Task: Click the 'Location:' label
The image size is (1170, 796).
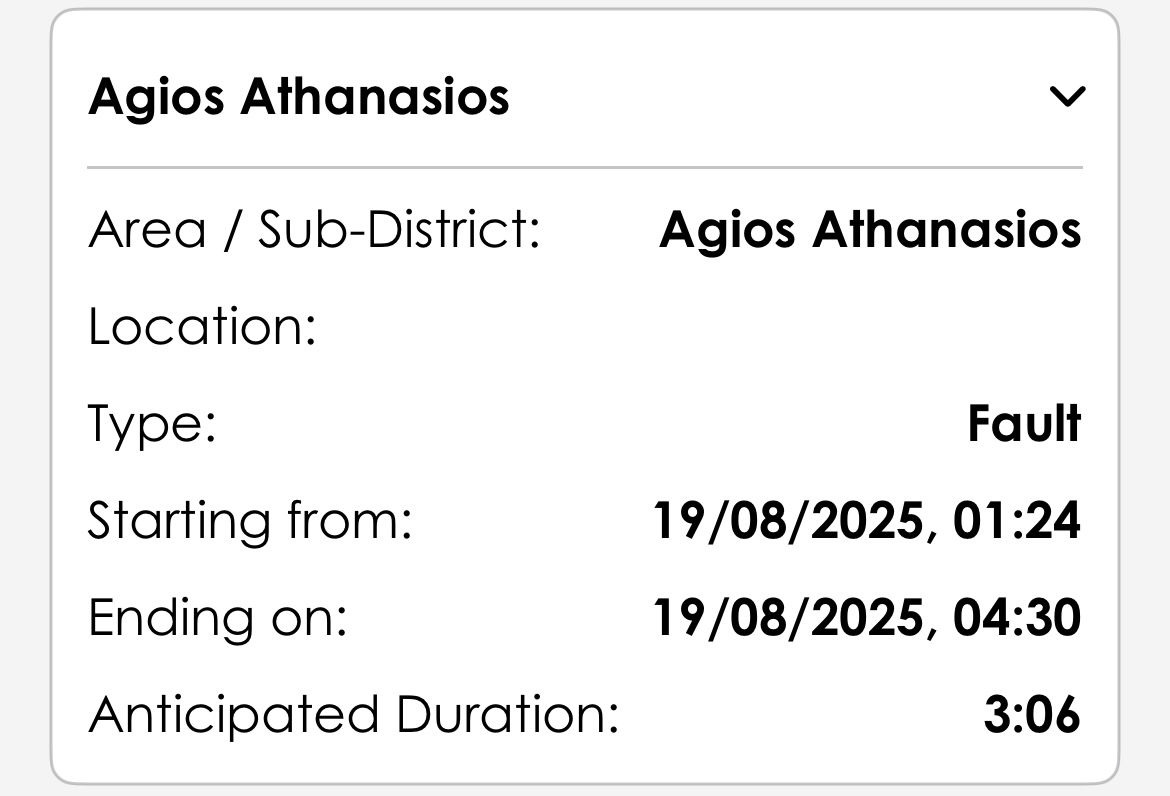Action: pyautogui.click(x=202, y=327)
